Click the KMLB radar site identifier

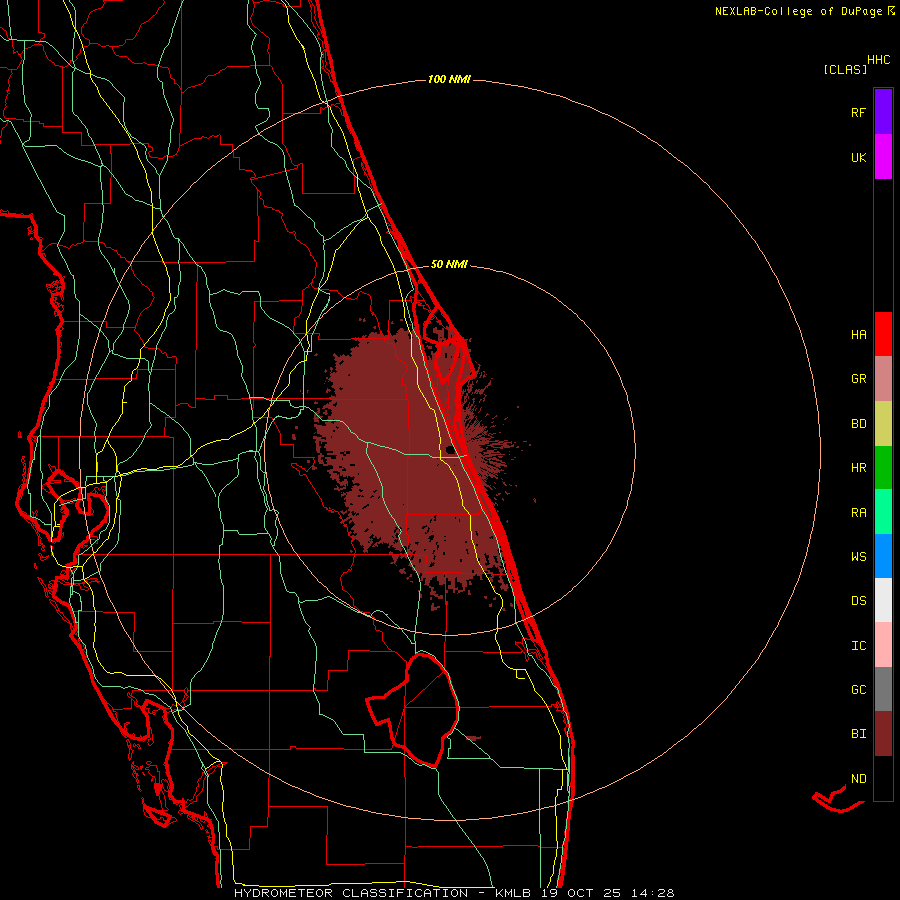point(516,893)
